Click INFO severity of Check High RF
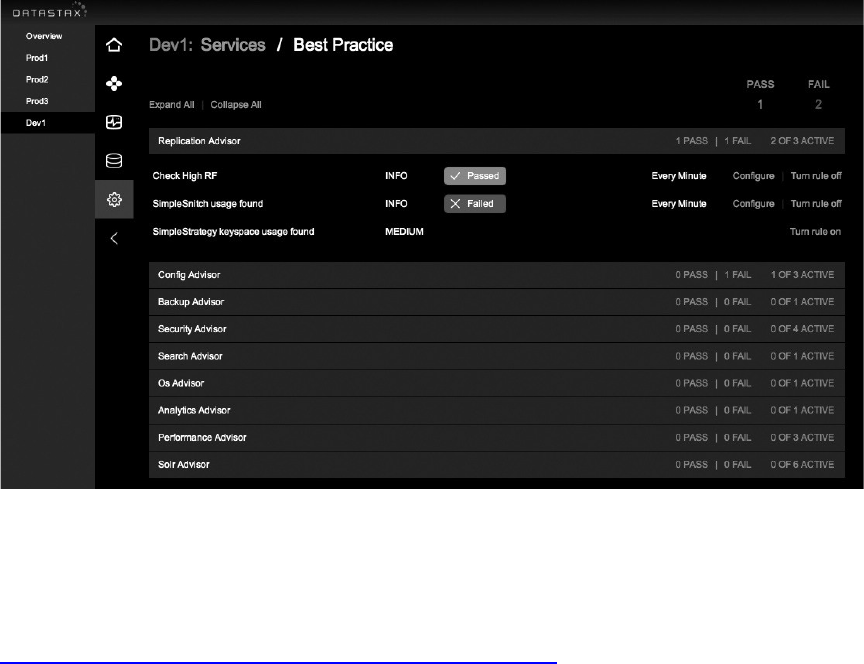864x664 pixels. [x=396, y=176]
